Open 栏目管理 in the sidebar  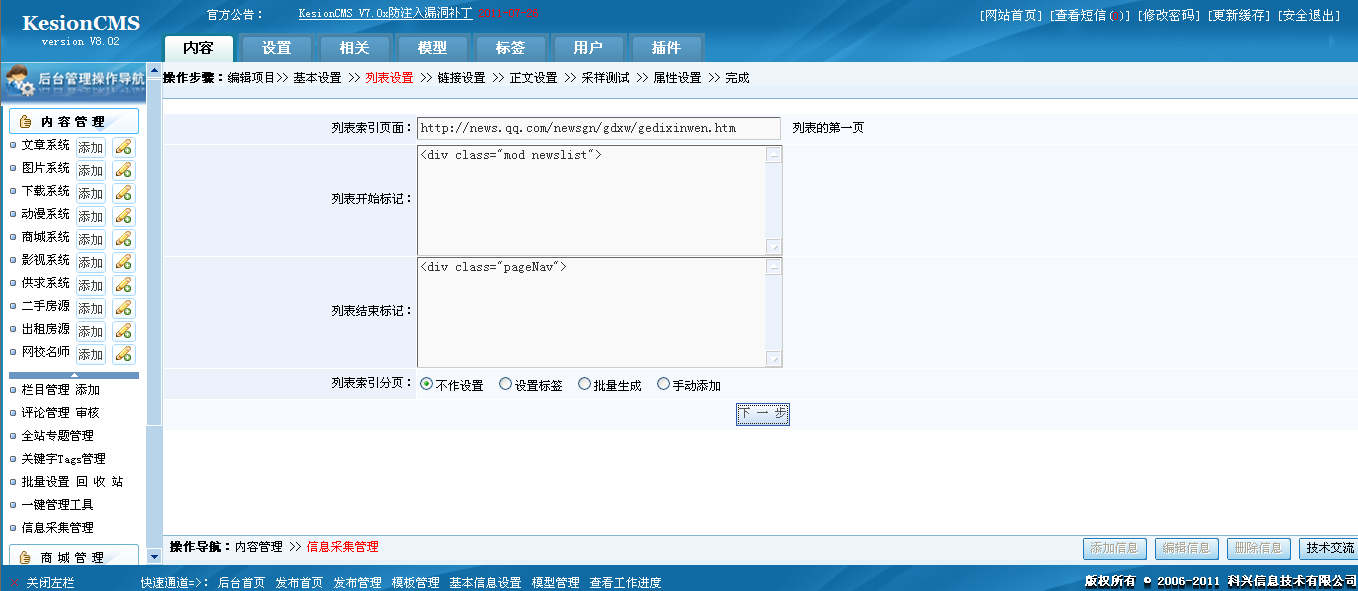45,390
